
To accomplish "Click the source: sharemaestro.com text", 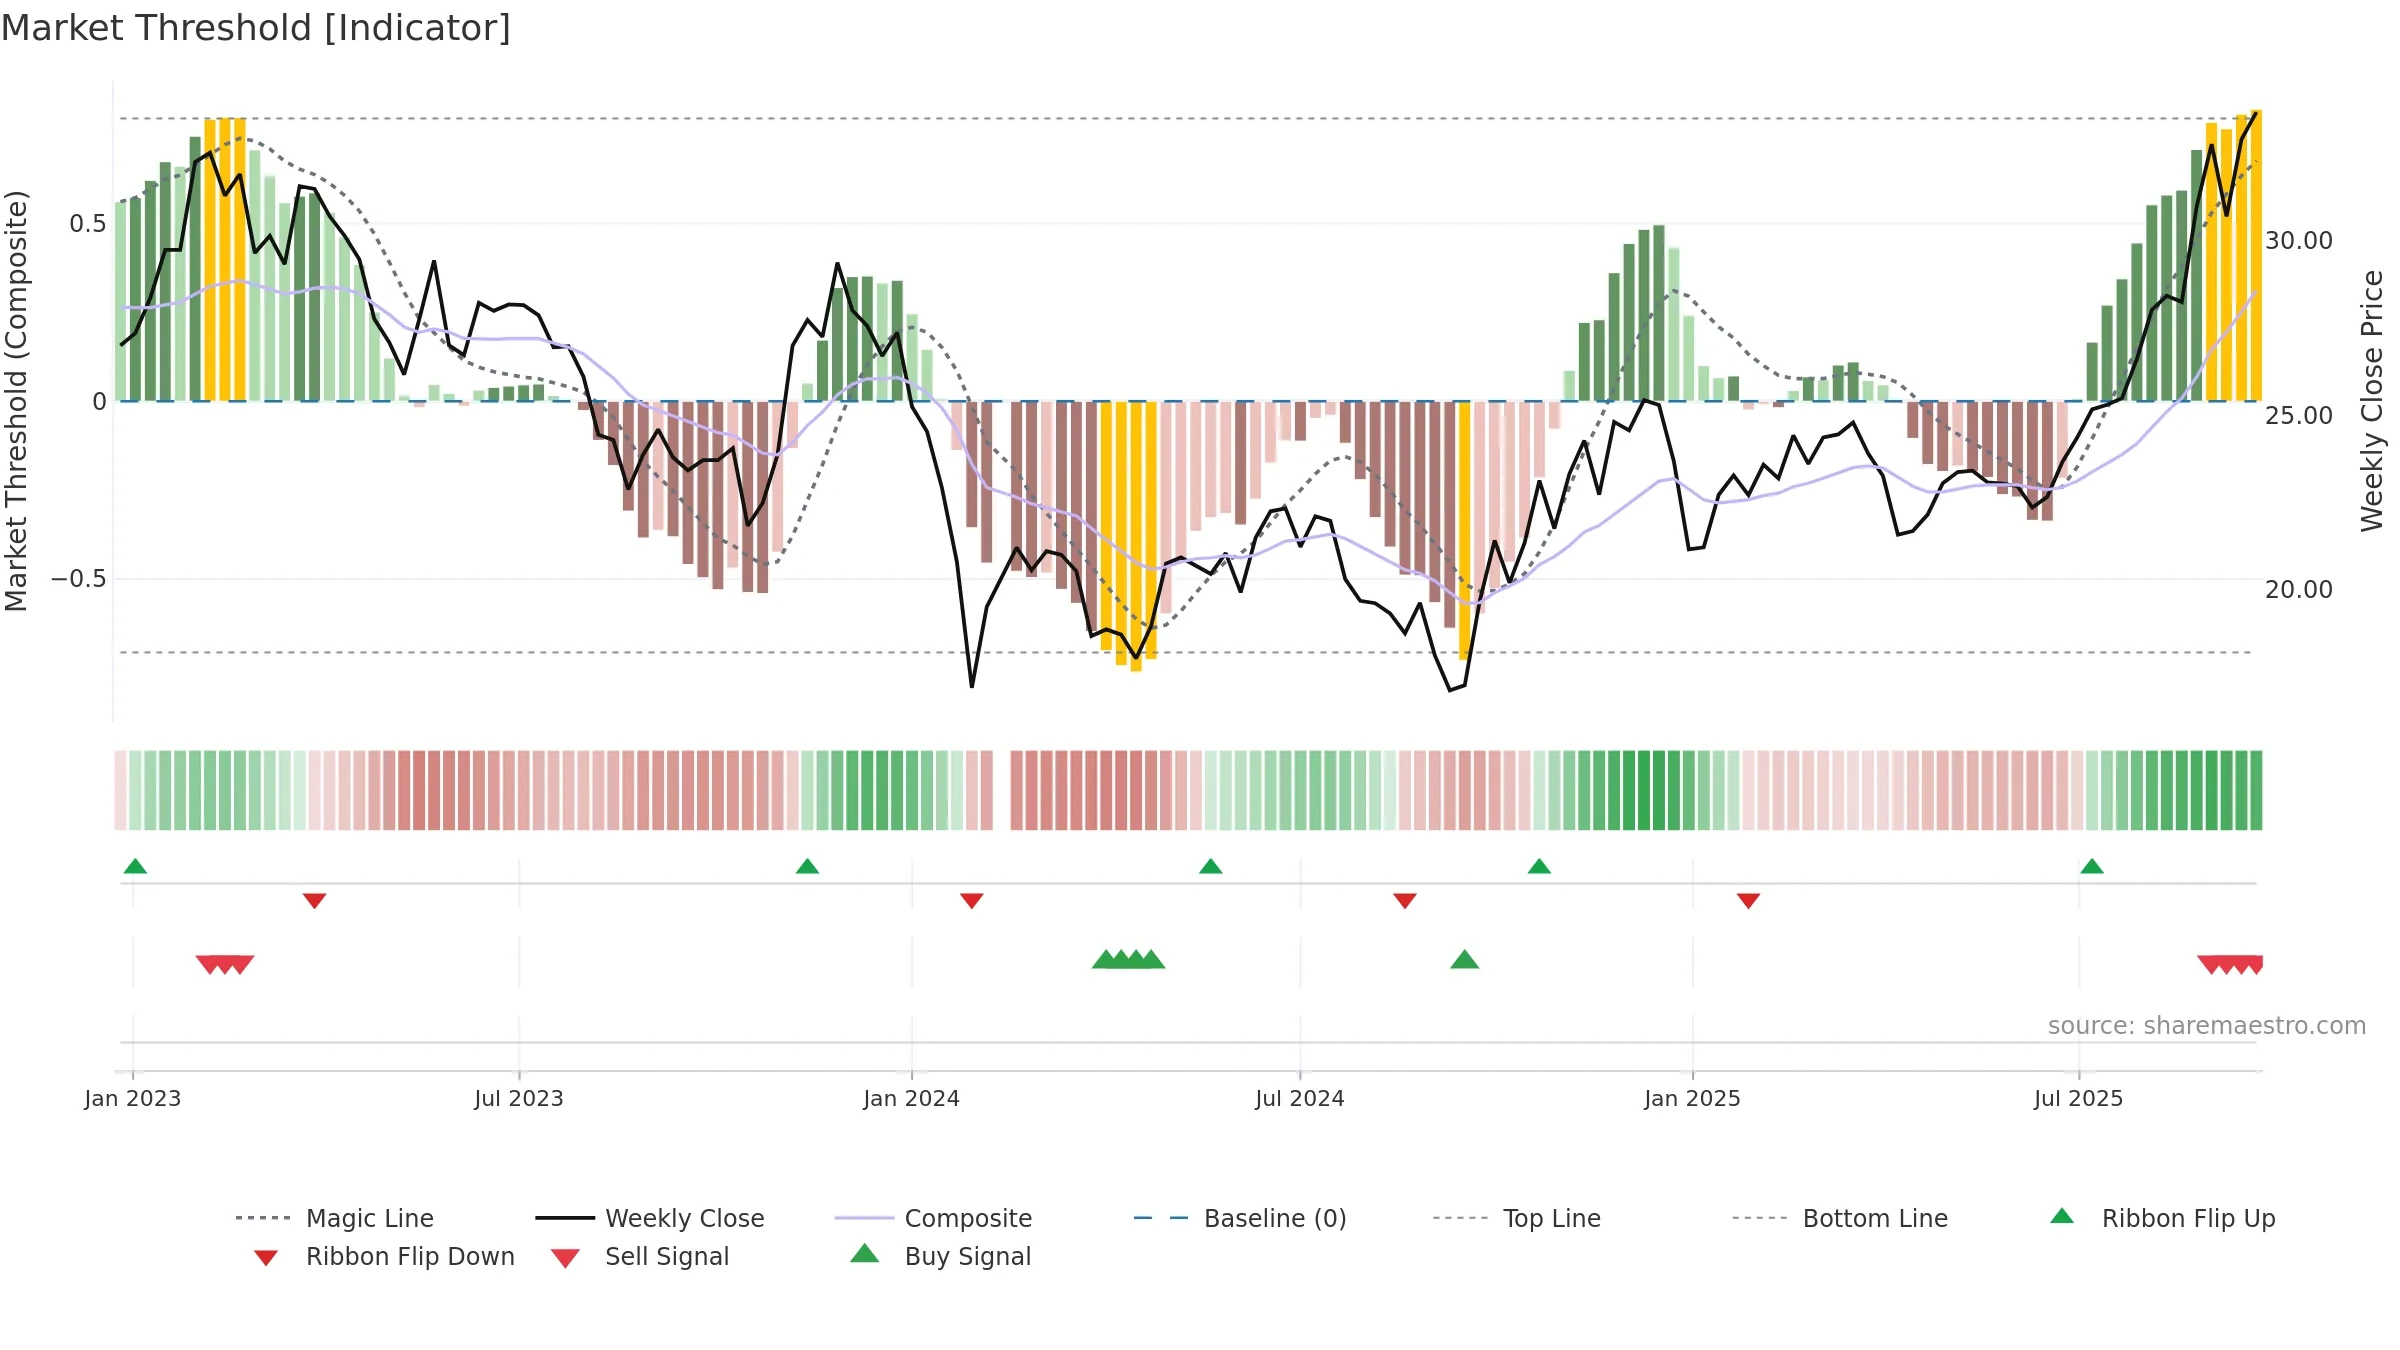I will (2207, 1026).
